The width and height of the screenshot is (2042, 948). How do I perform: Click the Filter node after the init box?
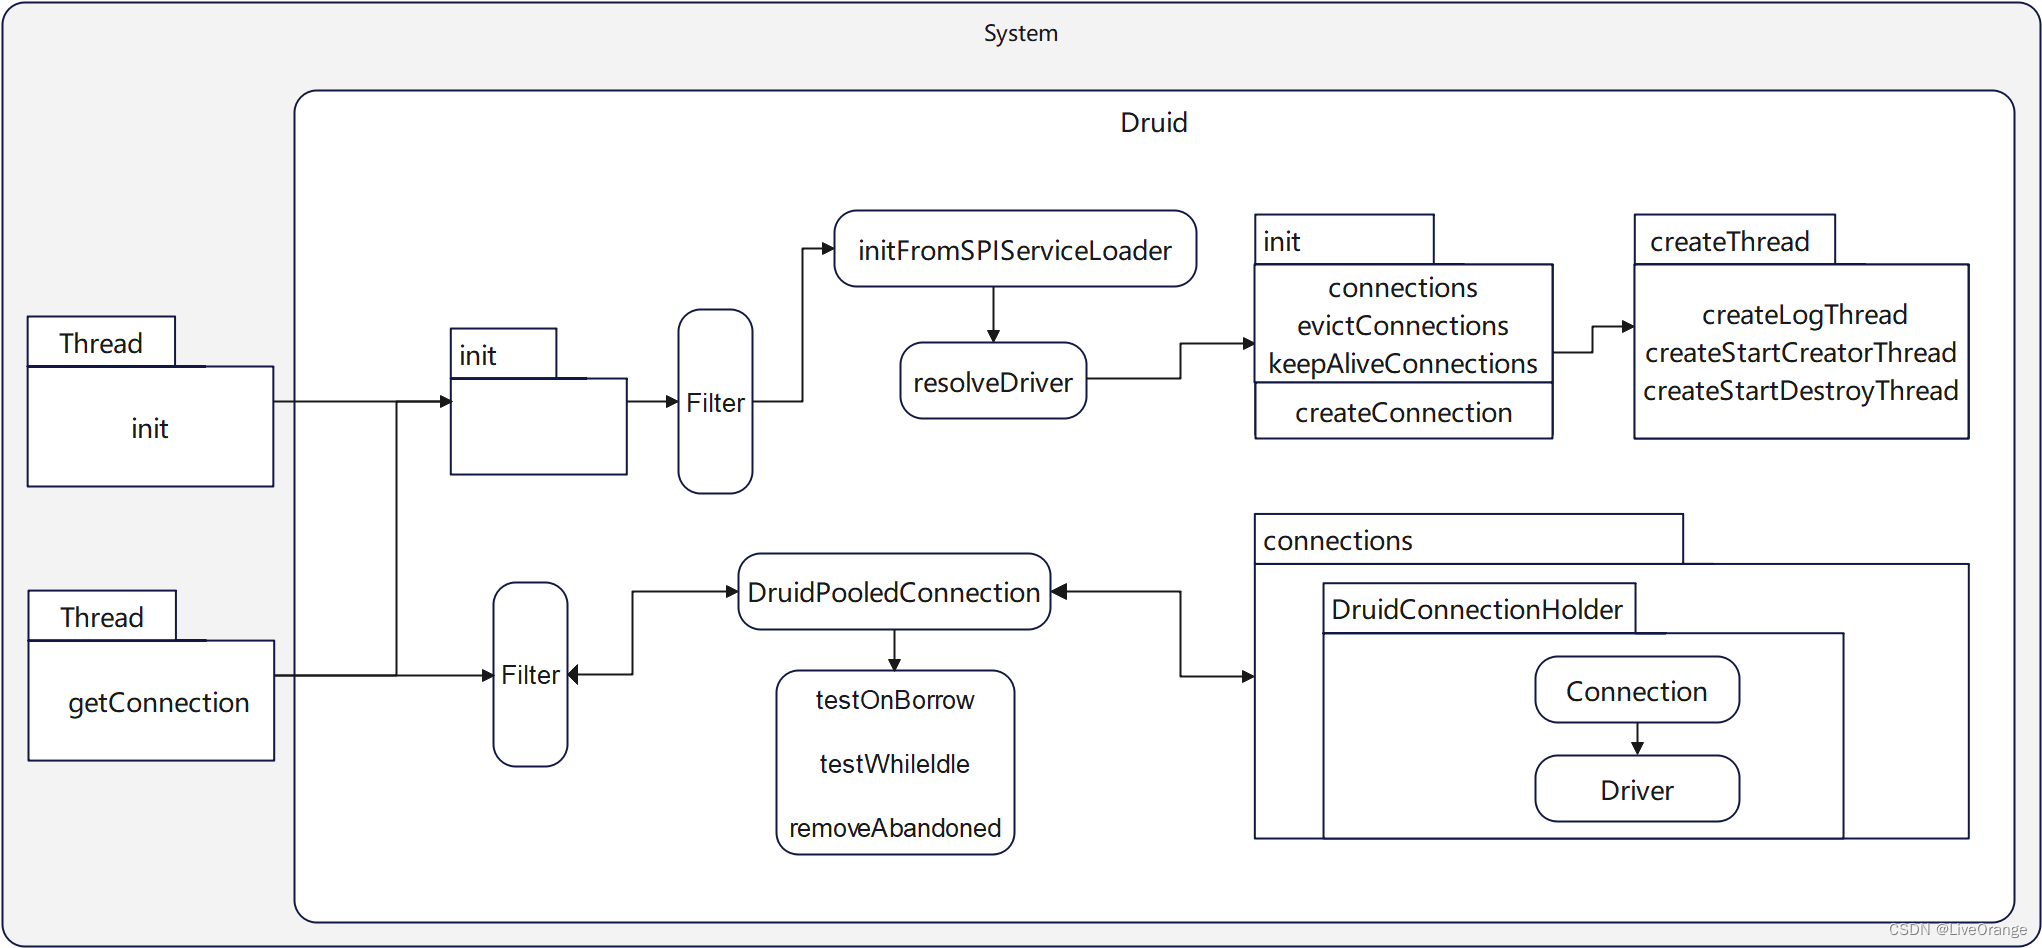coord(715,402)
